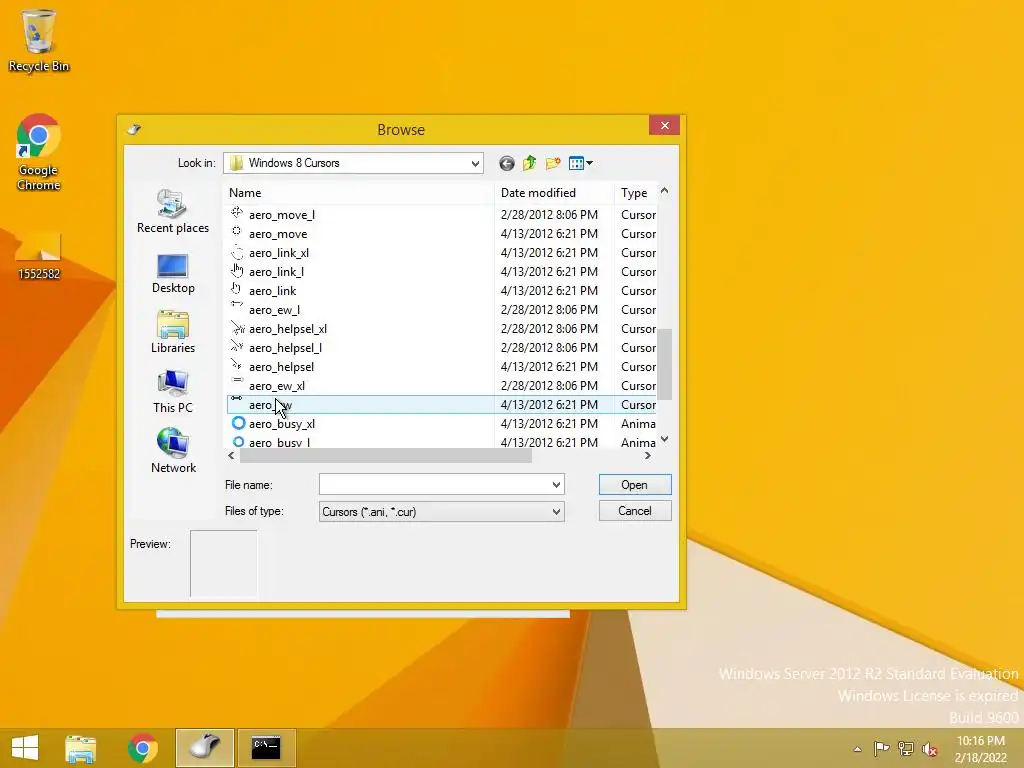Viewport: 1024px width, 768px height.
Task: Expand the Look in folder dropdown
Action: coord(475,163)
